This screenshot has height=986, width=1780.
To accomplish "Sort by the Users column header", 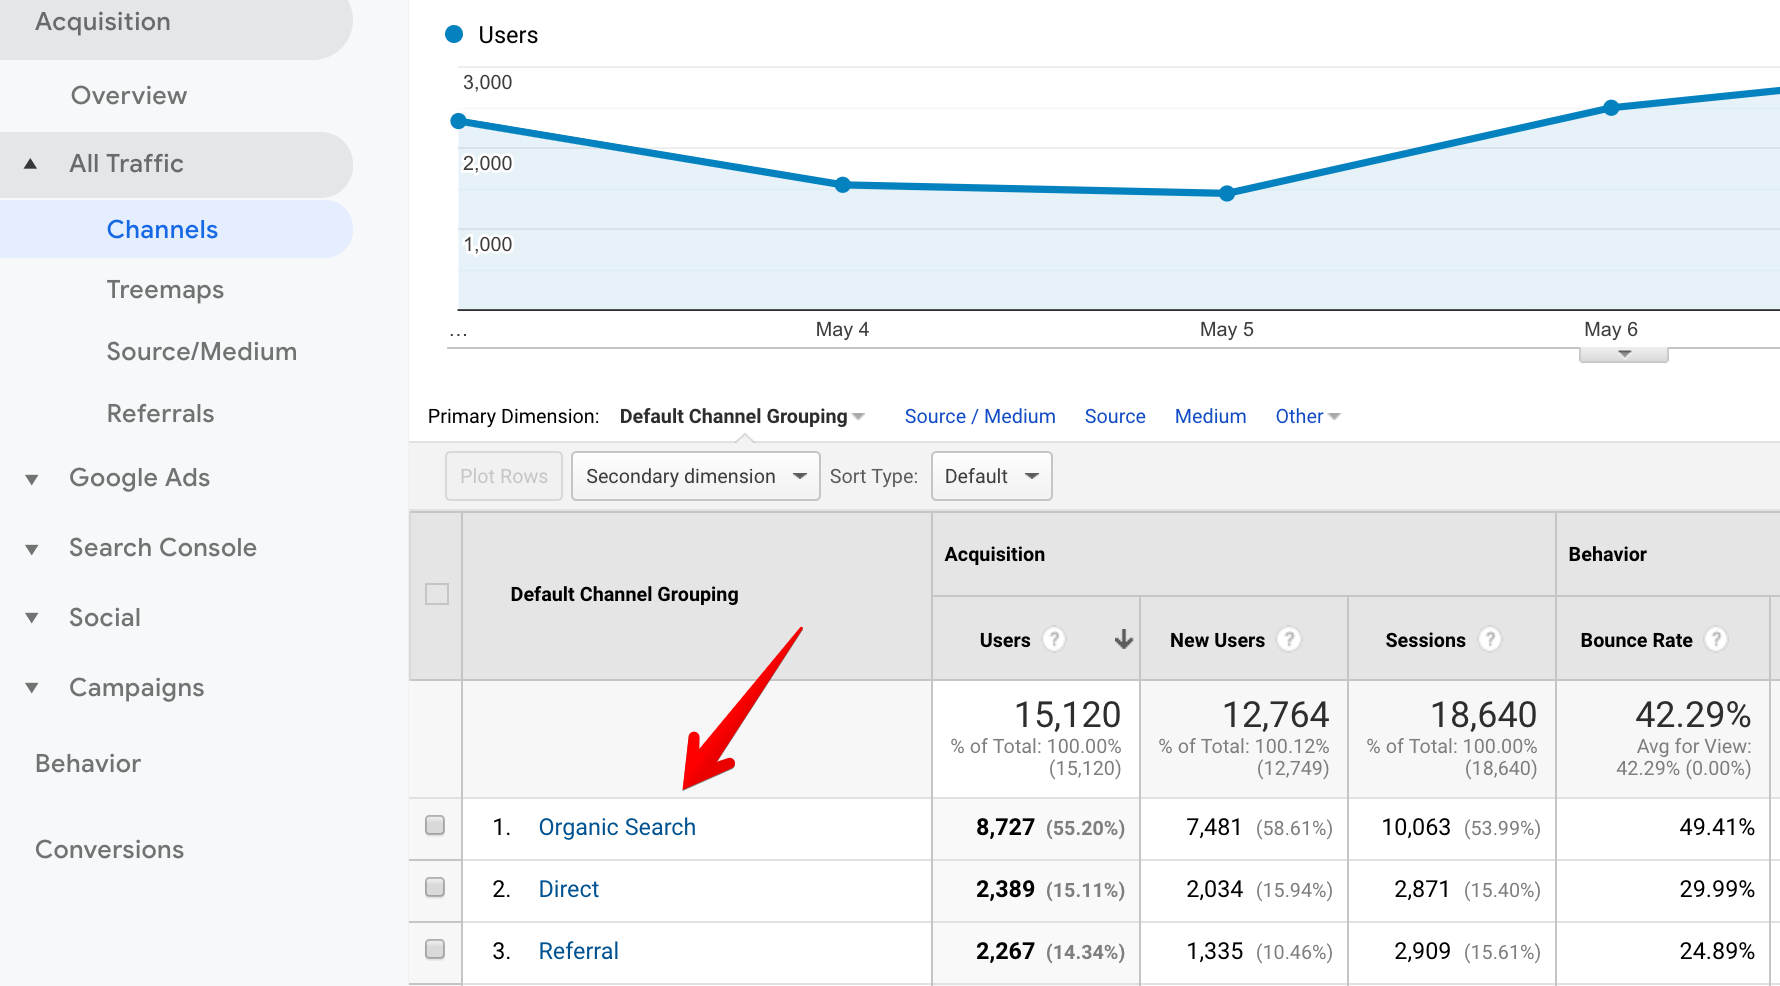I will point(1005,640).
